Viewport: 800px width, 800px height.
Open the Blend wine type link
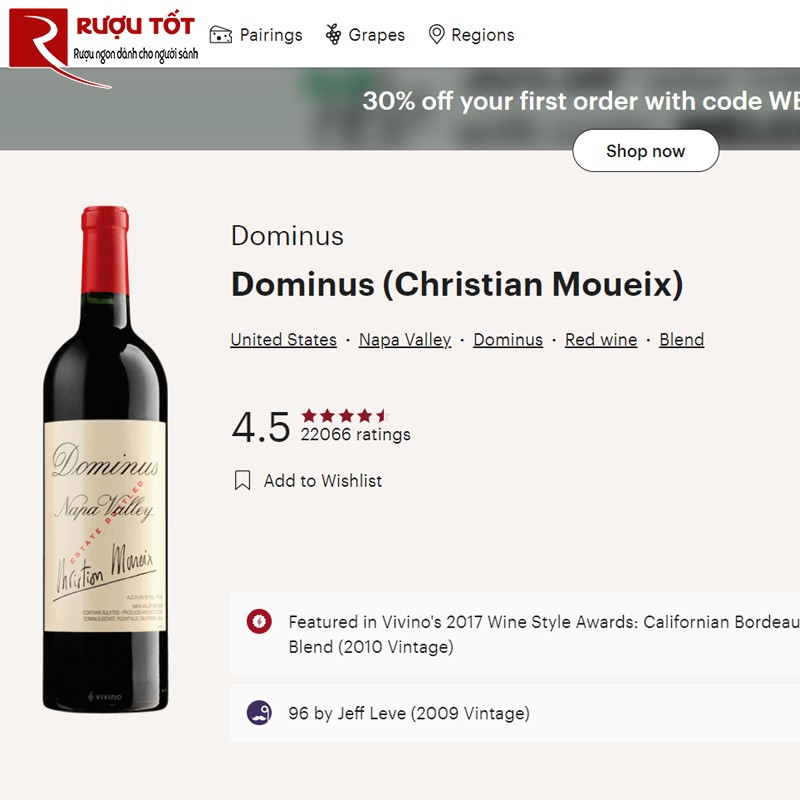click(682, 339)
